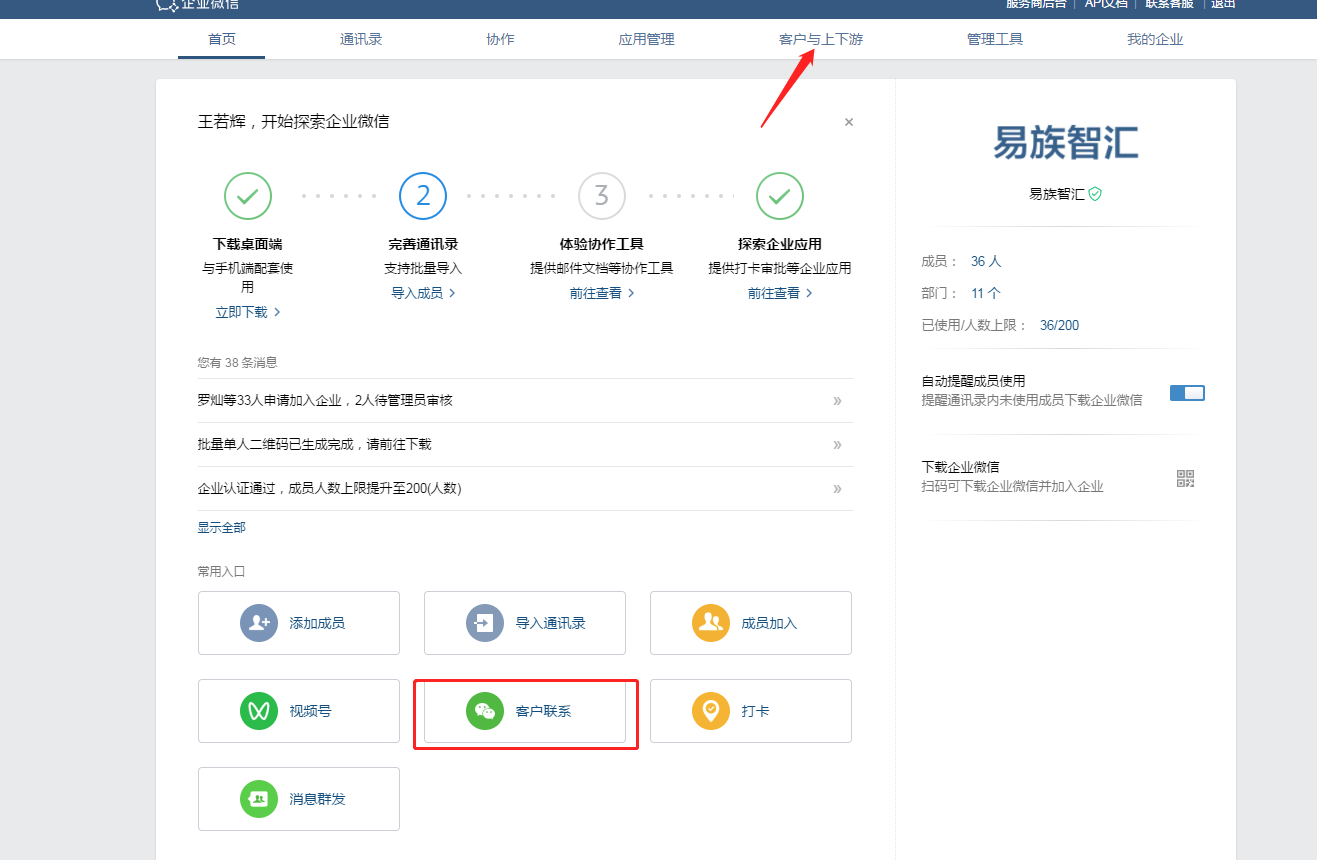
Task: Click the 完善通讯录 step title
Action: tap(423, 244)
